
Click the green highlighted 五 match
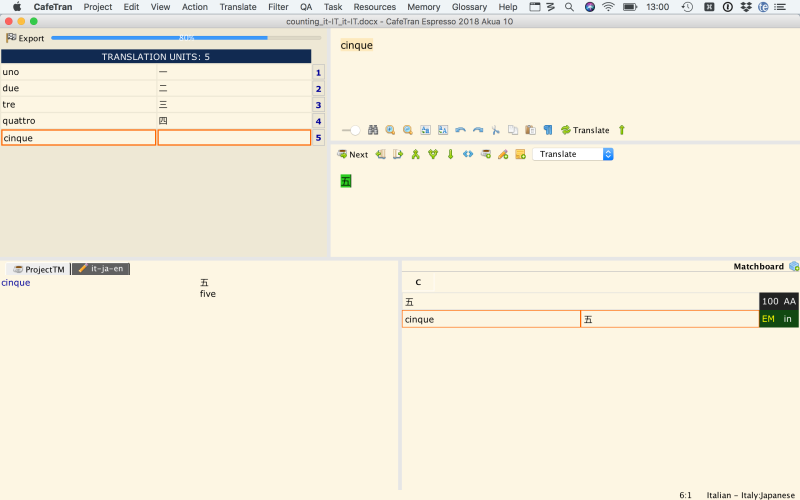346,181
